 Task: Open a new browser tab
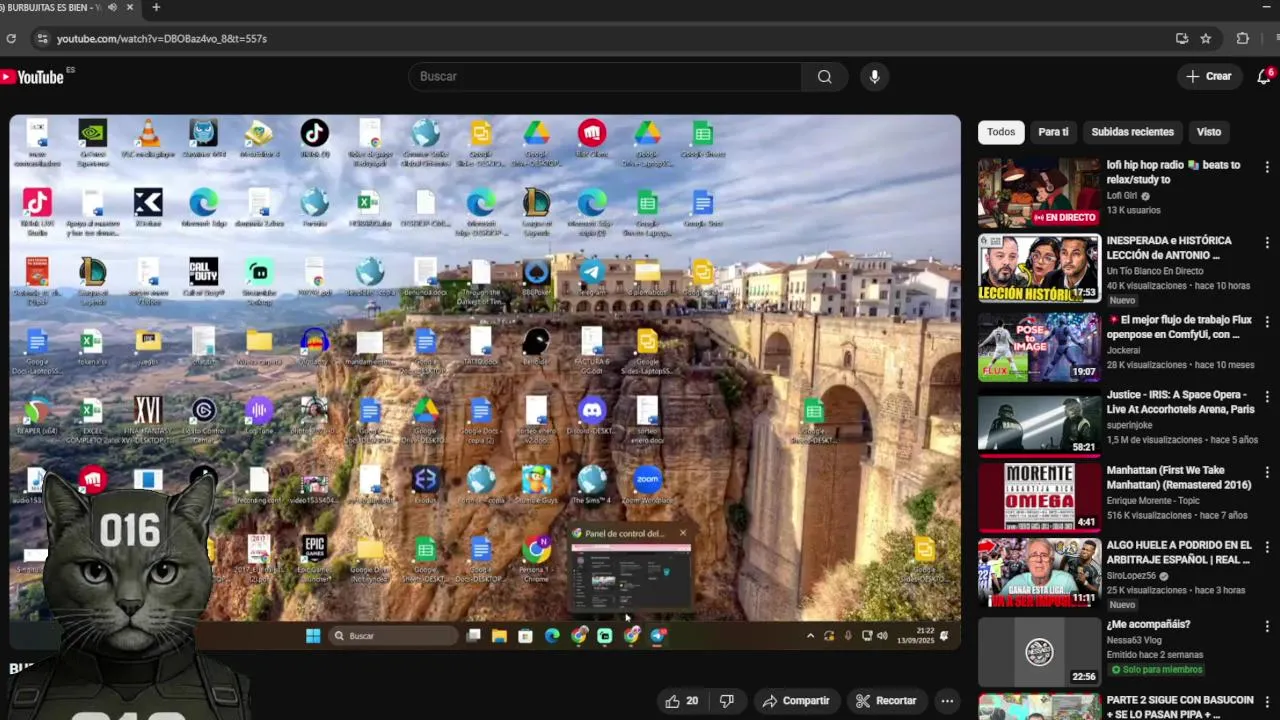point(156,7)
